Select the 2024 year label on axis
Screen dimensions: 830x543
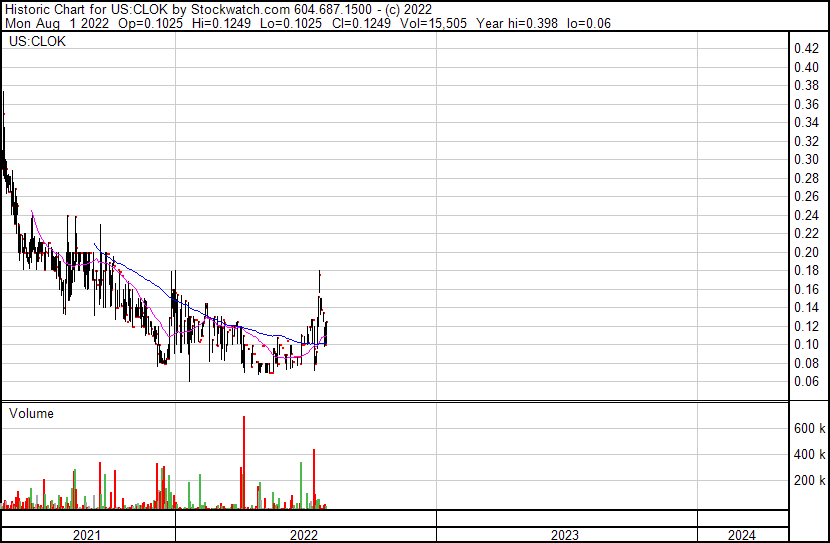pos(742,535)
